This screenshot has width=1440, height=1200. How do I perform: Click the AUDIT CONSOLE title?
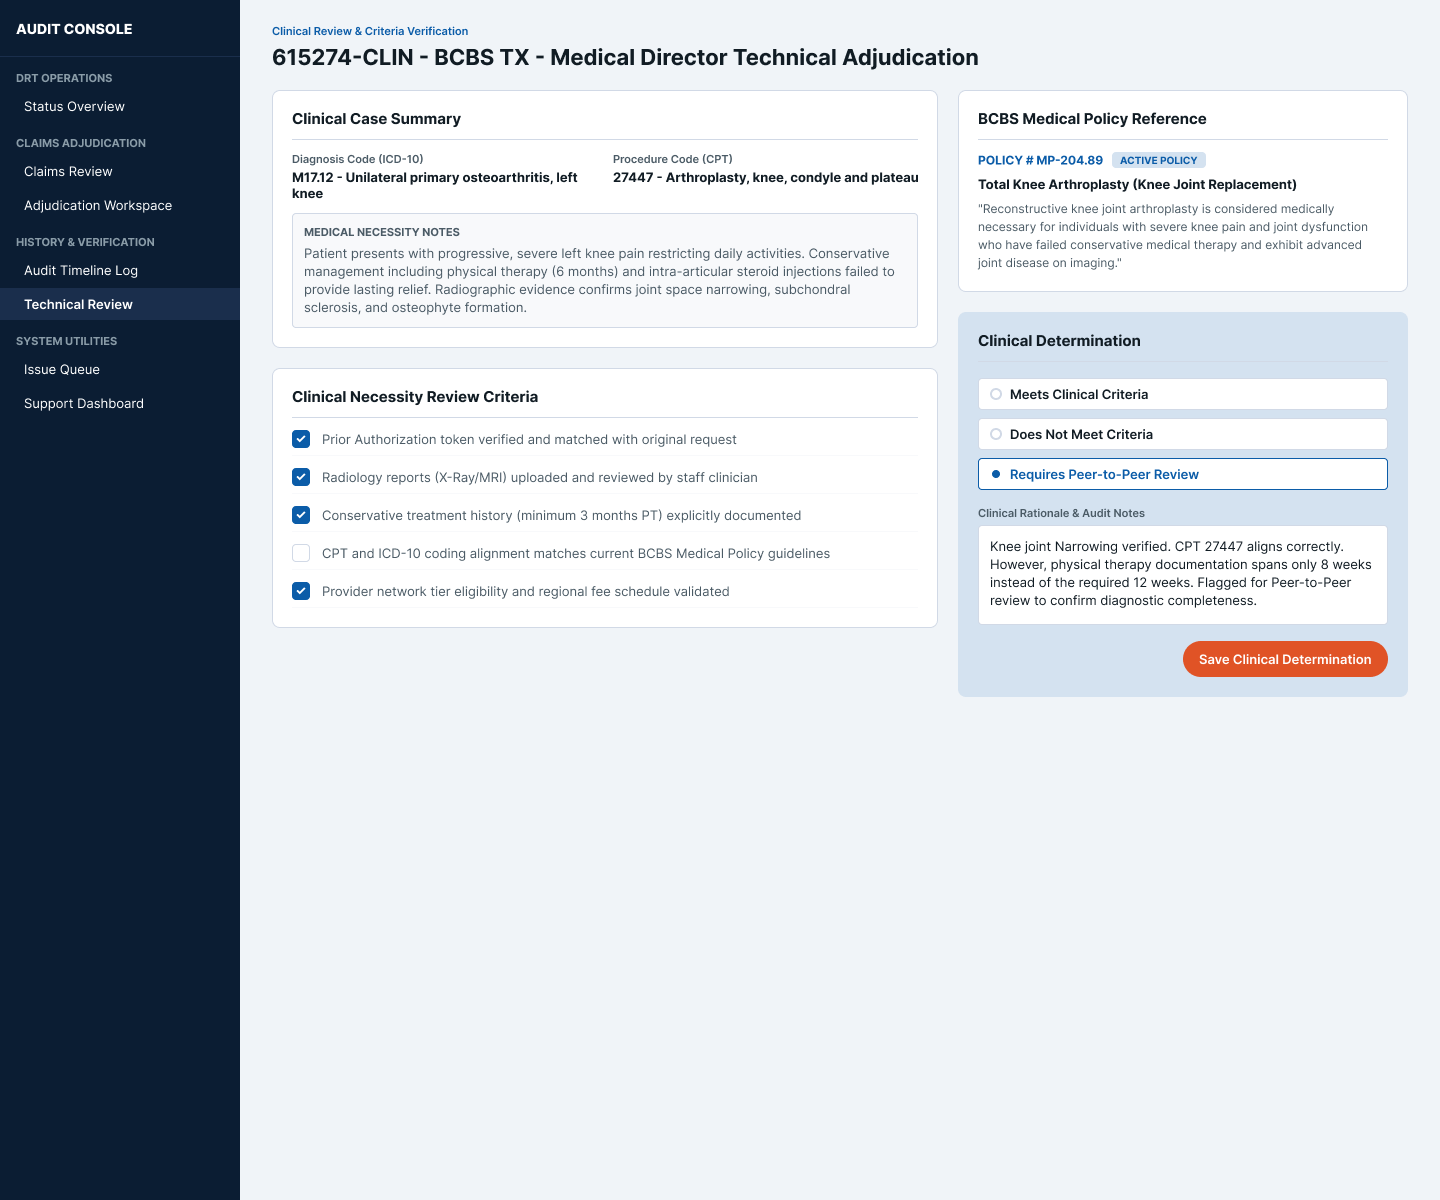click(x=74, y=29)
